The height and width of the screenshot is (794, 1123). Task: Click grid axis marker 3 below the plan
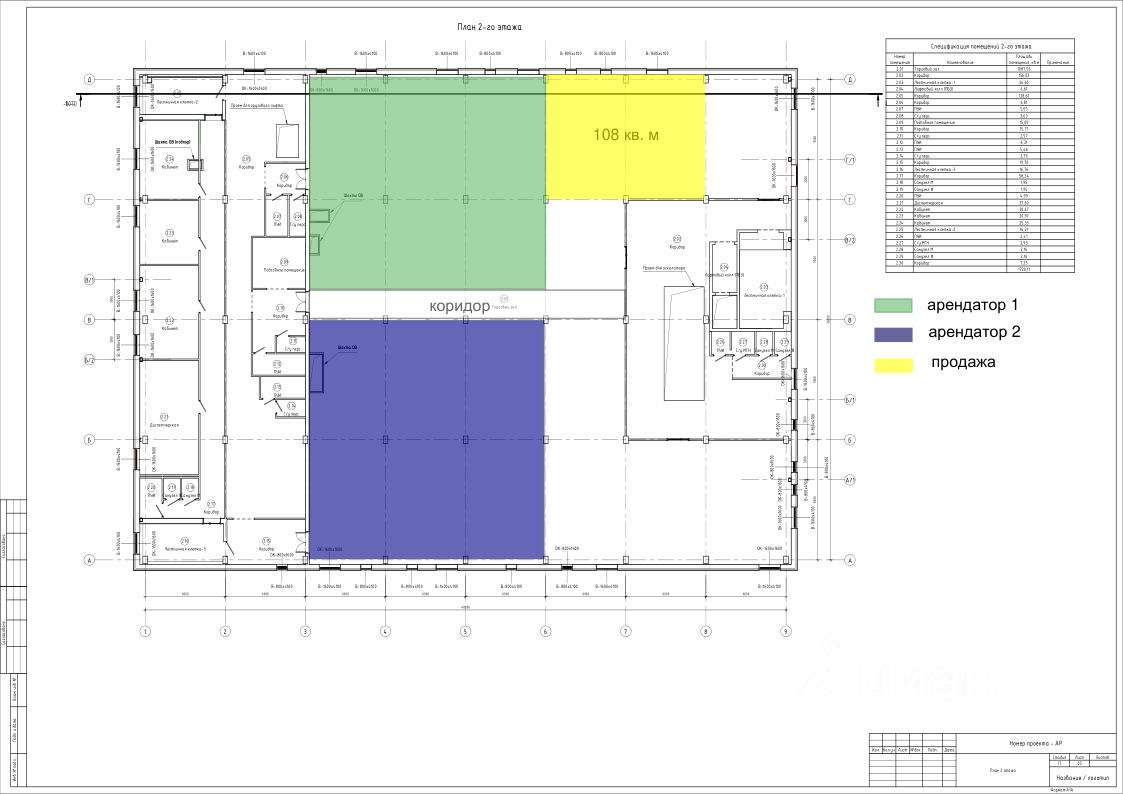tap(306, 631)
